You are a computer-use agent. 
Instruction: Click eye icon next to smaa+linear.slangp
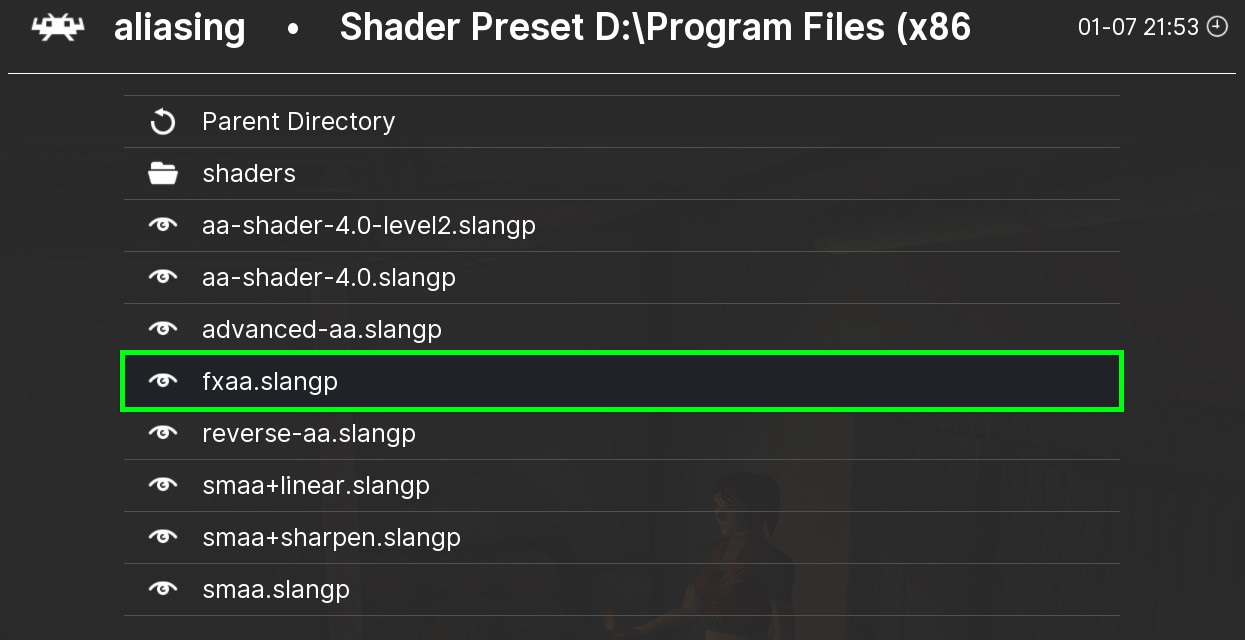(x=162, y=486)
